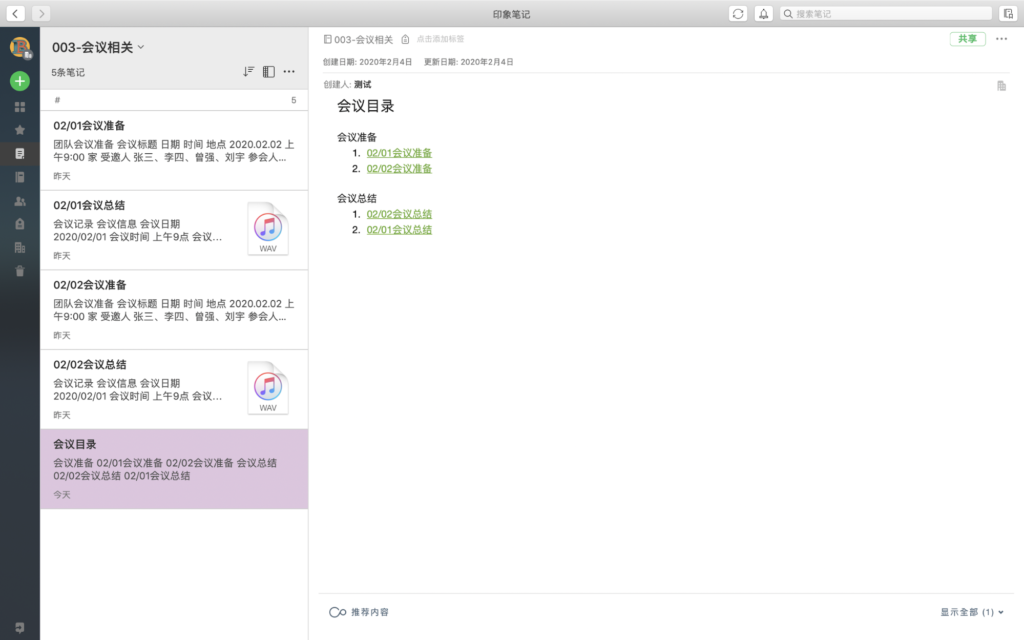
Task: Click the sort notes icon
Action: point(248,72)
